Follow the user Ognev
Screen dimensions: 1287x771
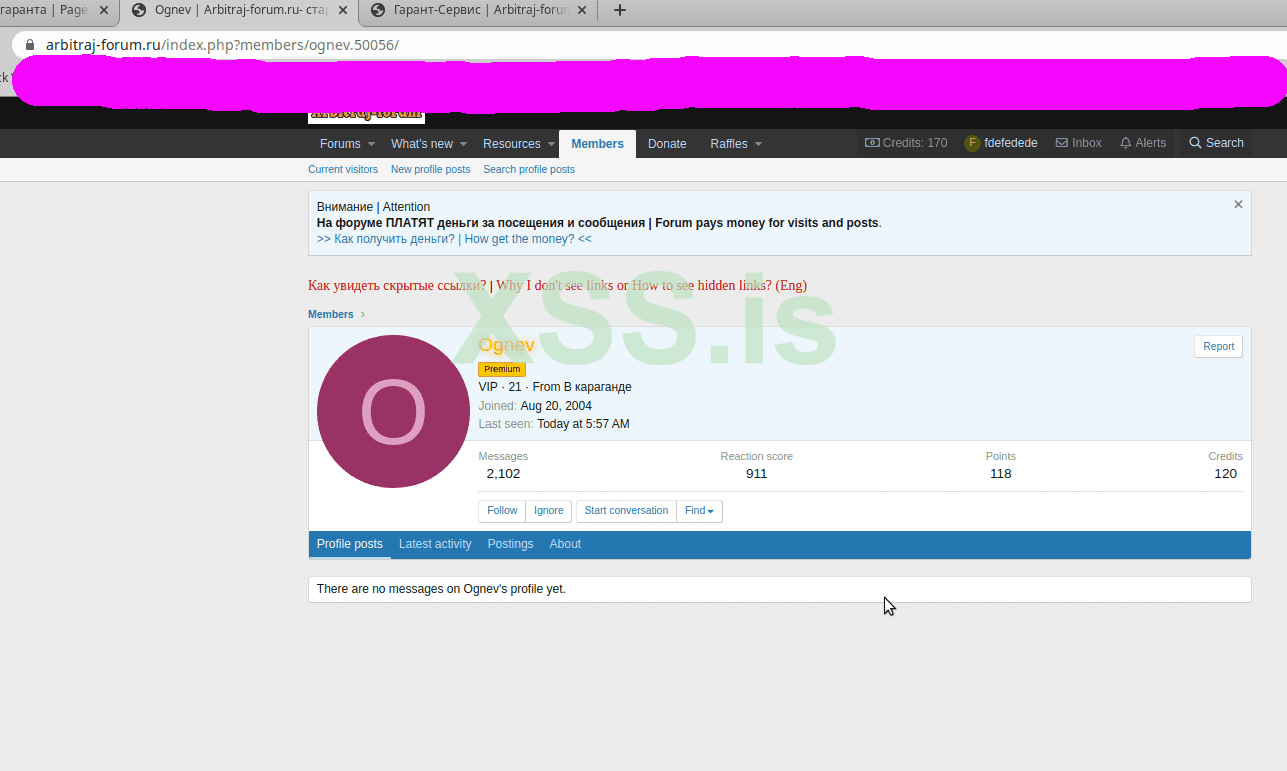pyautogui.click(x=502, y=510)
